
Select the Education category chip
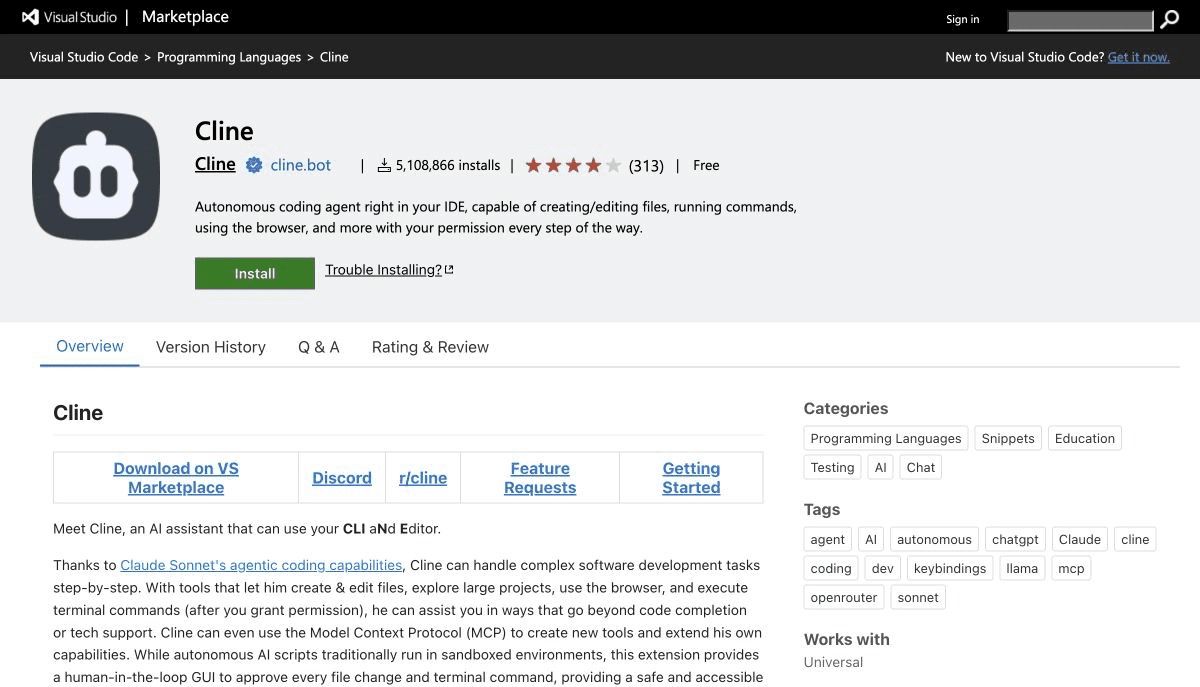click(1085, 438)
